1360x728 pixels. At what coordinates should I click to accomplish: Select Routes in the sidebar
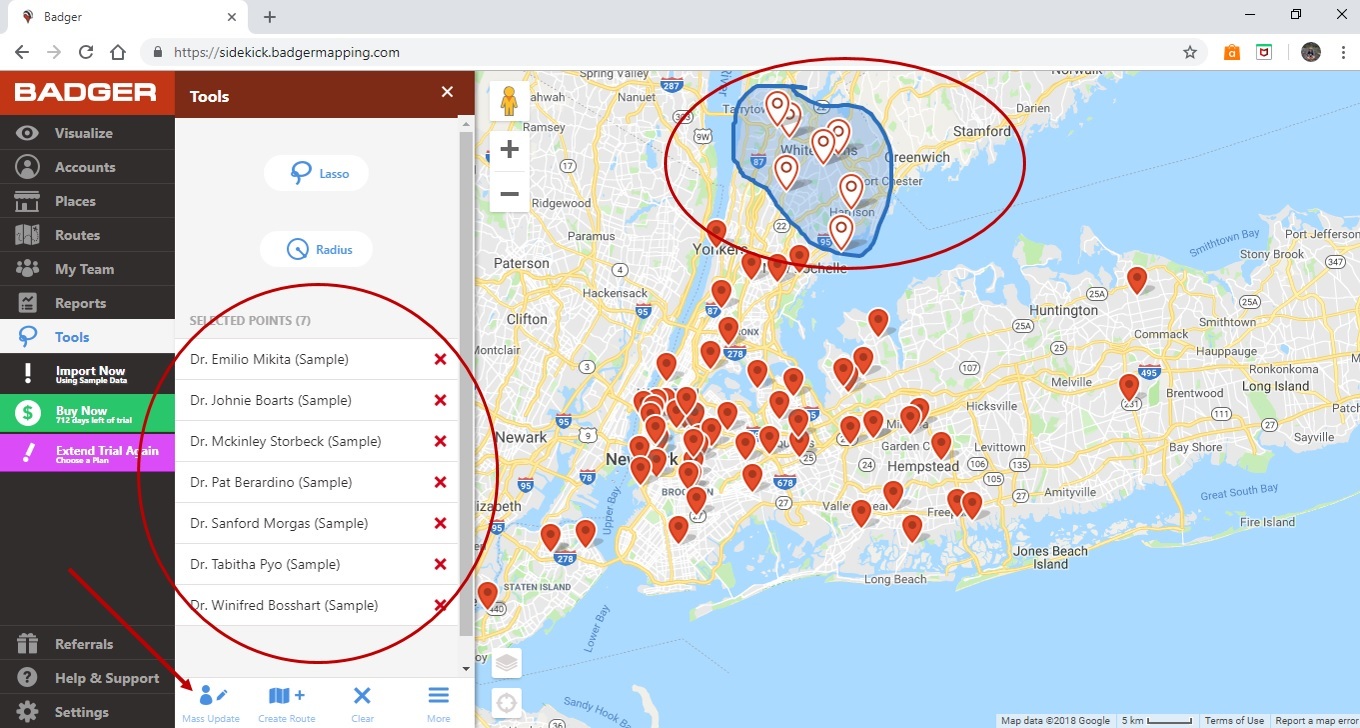tap(87, 235)
